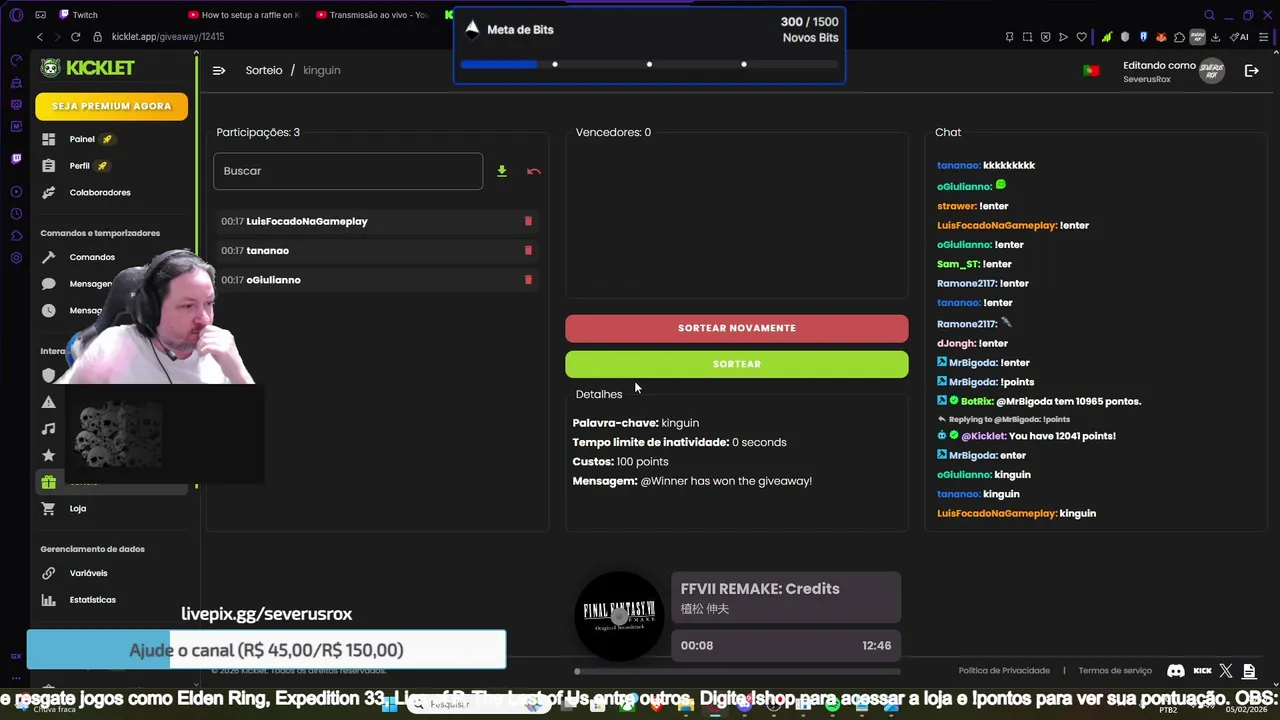Collapse the Kicklet sidebar menu icon
The height and width of the screenshot is (720, 1280).
coord(219,70)
